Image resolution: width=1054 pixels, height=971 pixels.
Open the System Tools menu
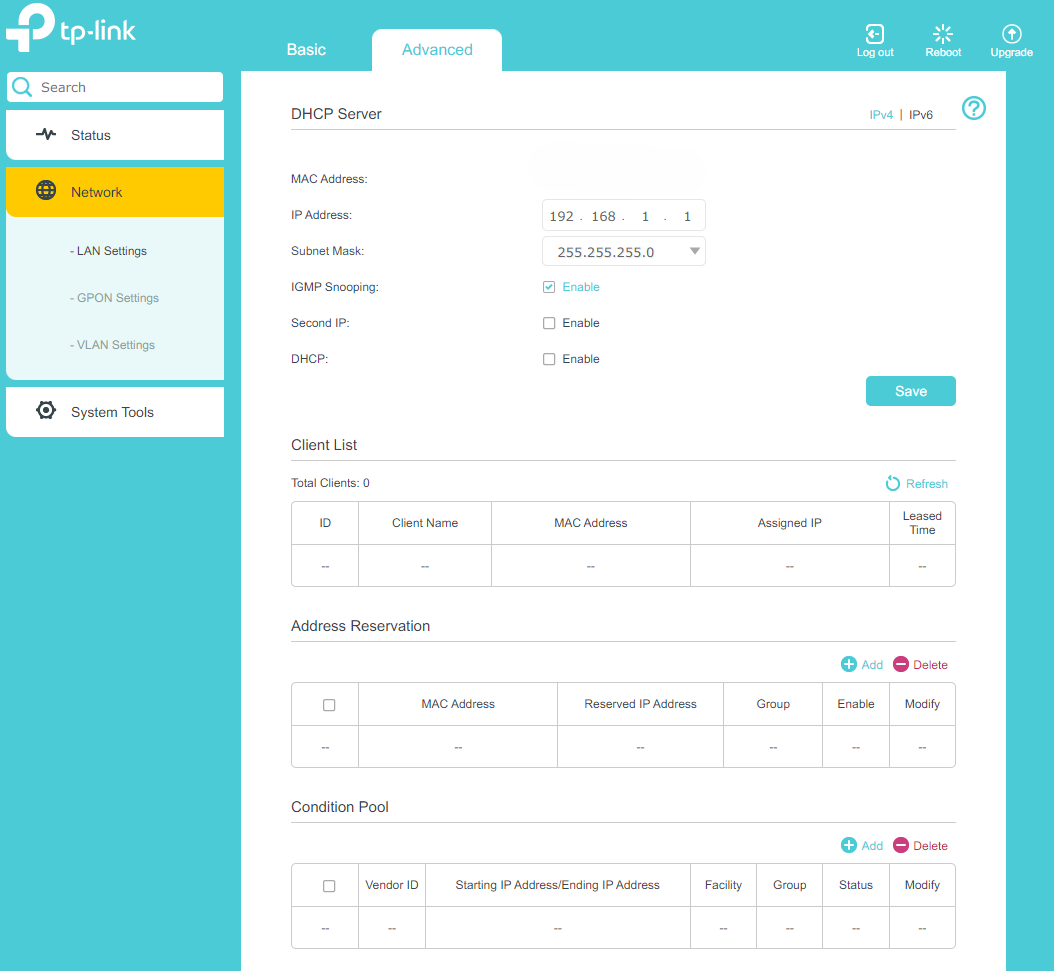115,412
